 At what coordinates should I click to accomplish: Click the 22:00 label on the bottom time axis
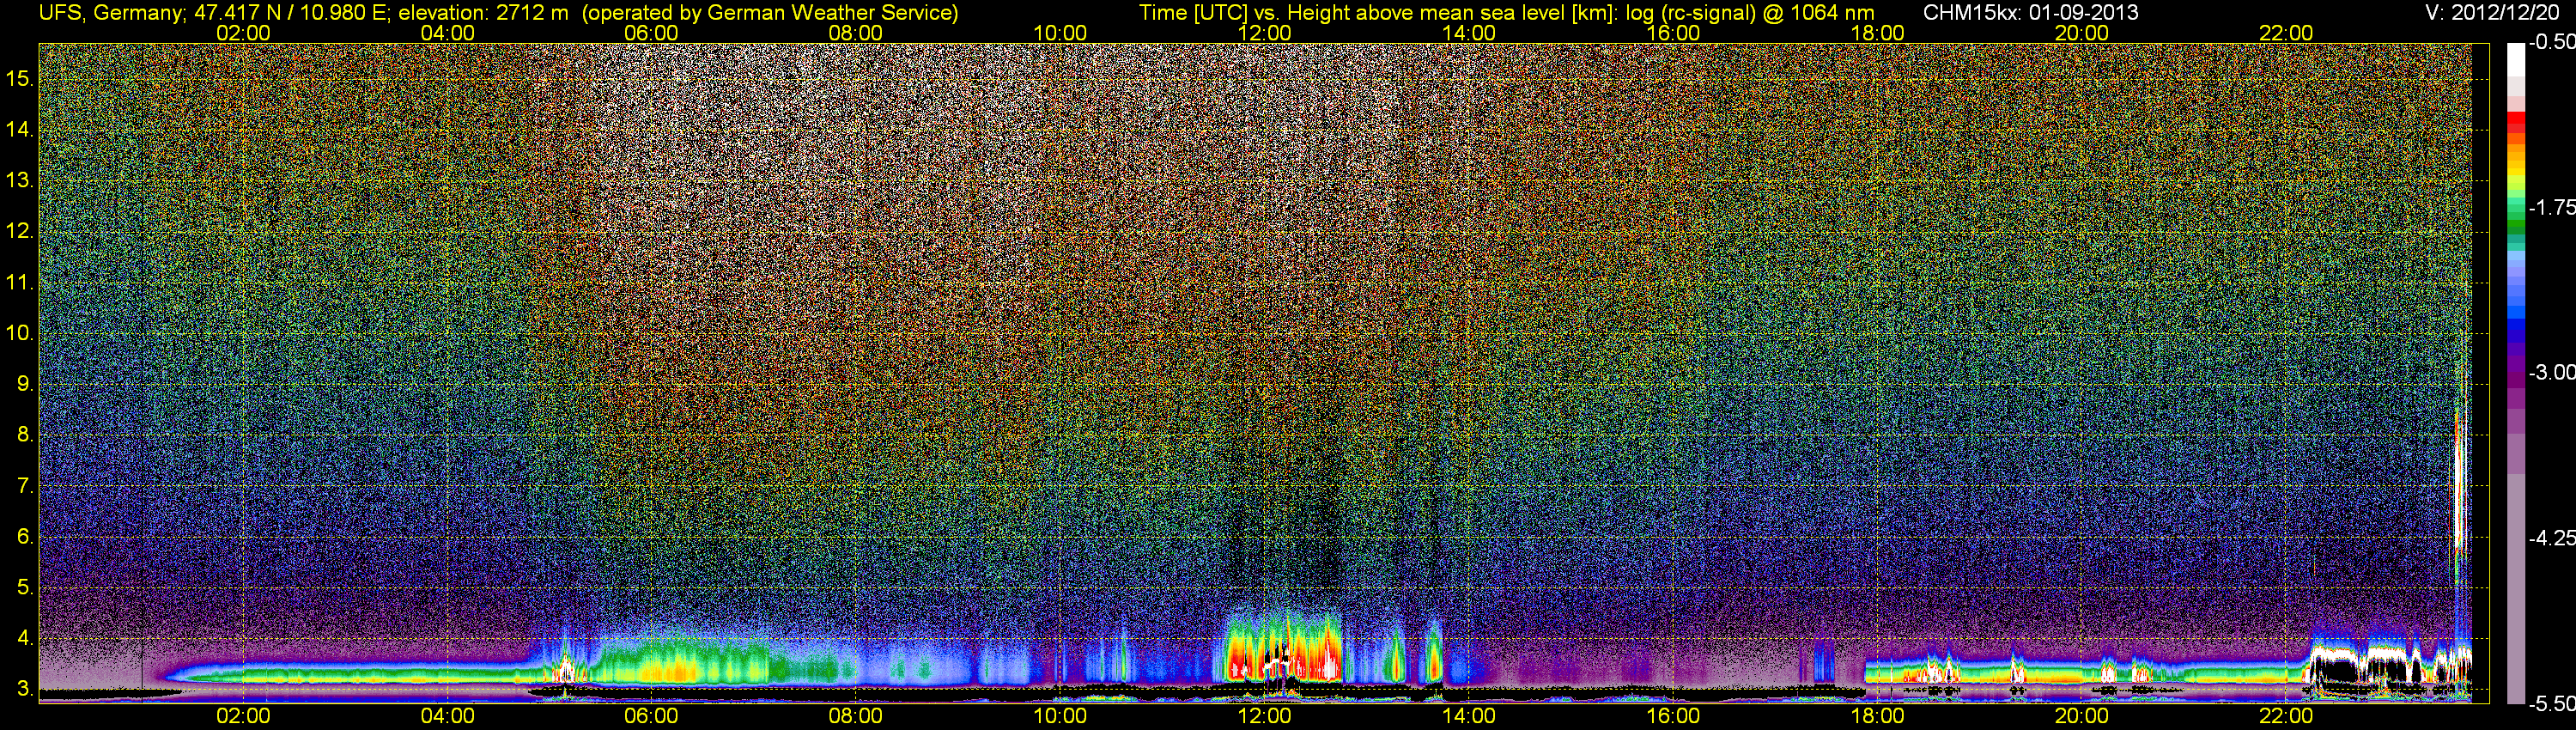coord(2286,716)
